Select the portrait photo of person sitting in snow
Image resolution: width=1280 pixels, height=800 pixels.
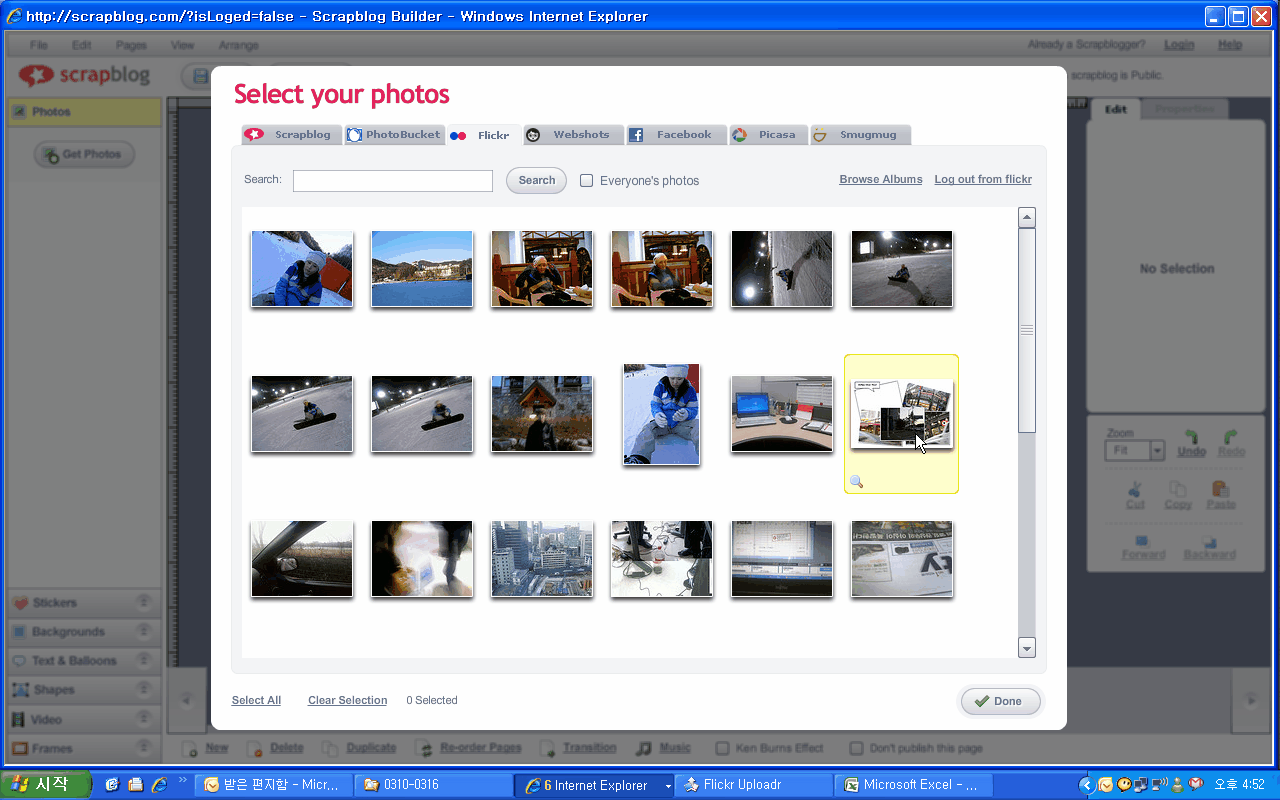662,414
